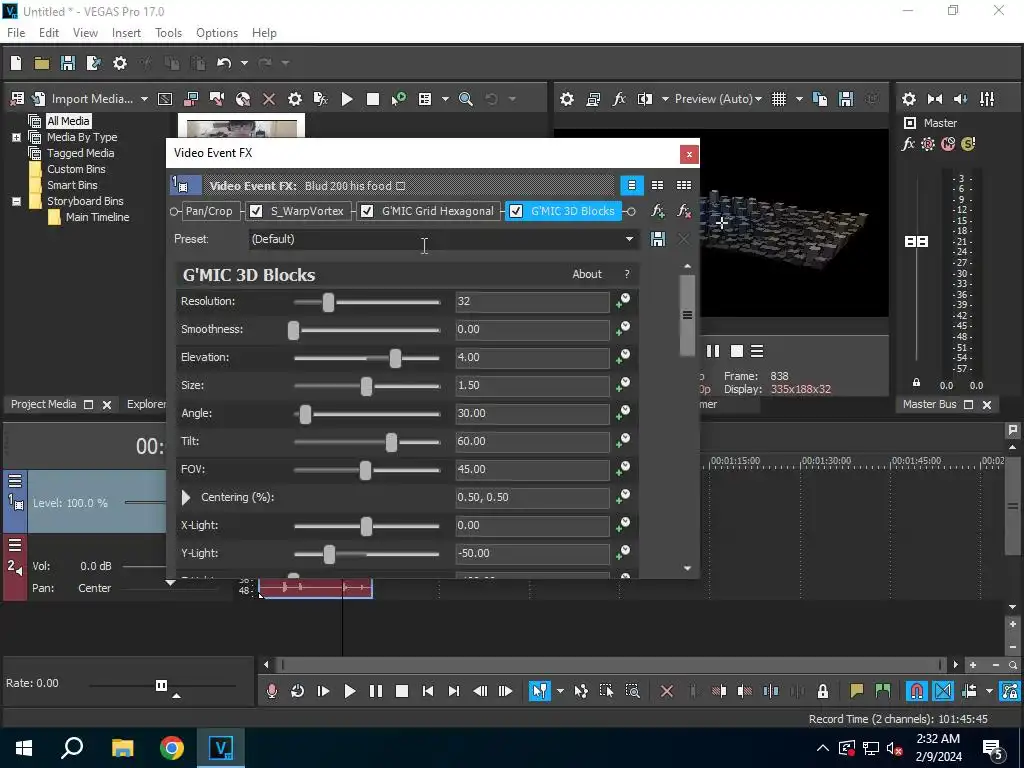
Task: Animate the Elevation parameter icon
Action: [x=624, y=357]
